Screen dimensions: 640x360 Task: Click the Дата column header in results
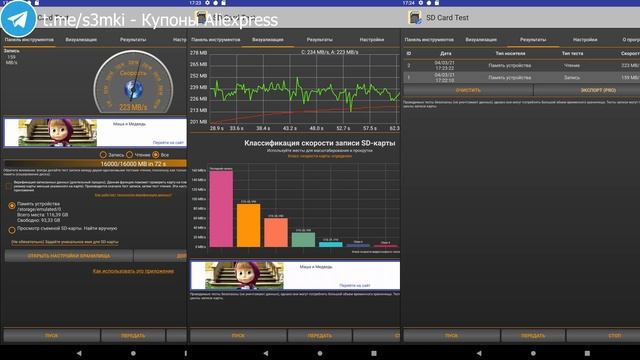coord(446,53)
